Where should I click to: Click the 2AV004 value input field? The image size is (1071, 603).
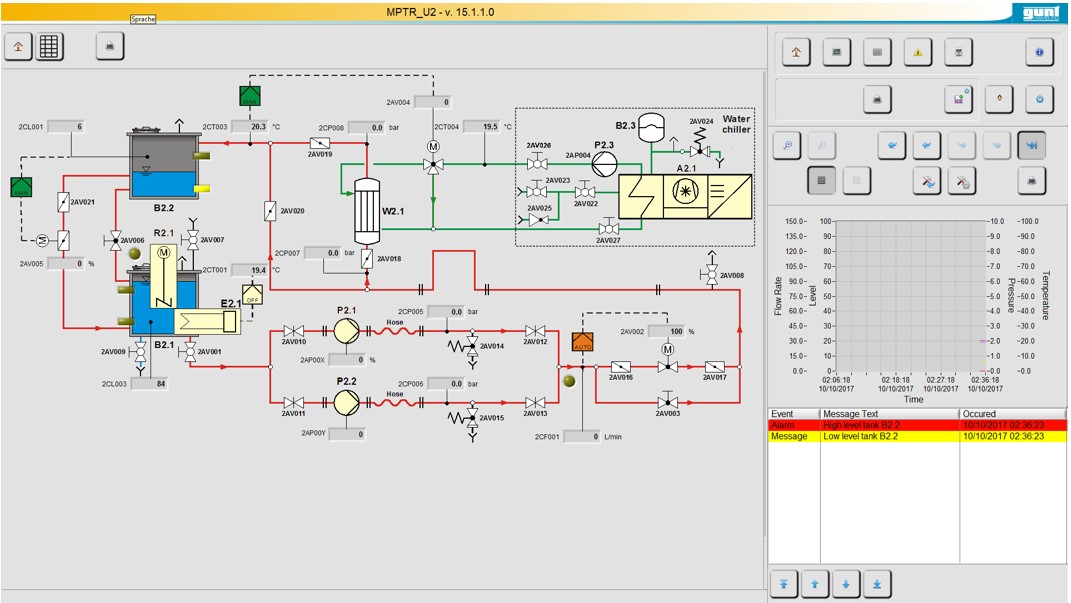(433, 102)
